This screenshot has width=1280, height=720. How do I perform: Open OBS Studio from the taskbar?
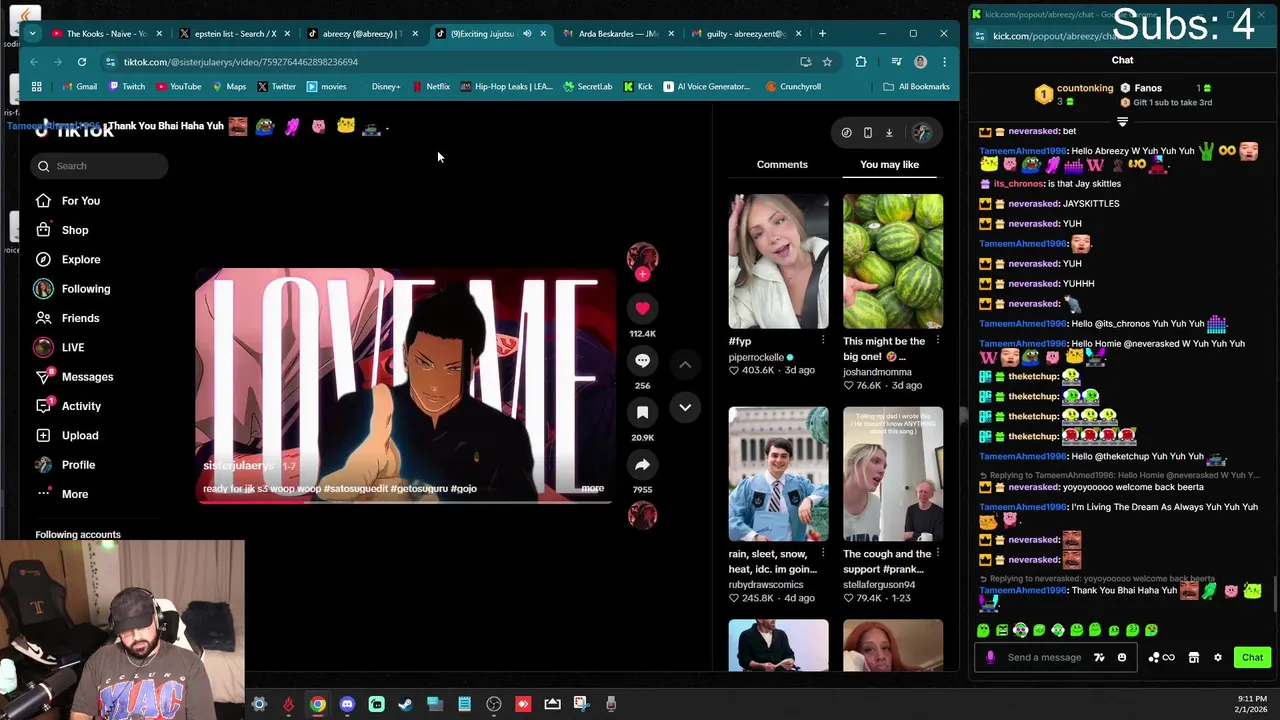click(x=494, y=704)
